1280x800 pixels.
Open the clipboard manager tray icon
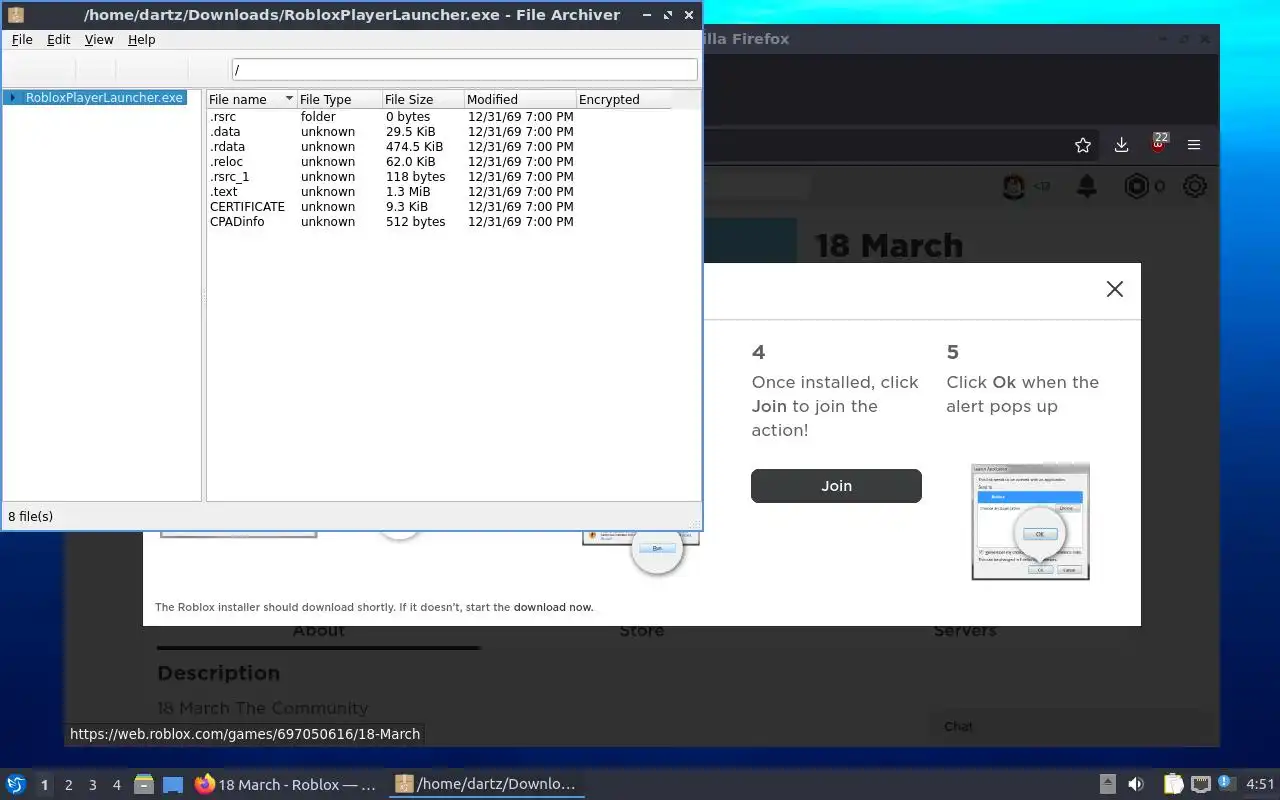(1174, 785)
